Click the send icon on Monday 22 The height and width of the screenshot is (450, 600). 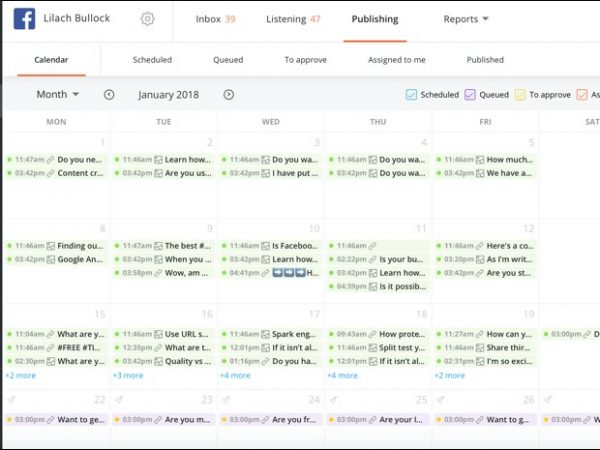click(10, 400)
